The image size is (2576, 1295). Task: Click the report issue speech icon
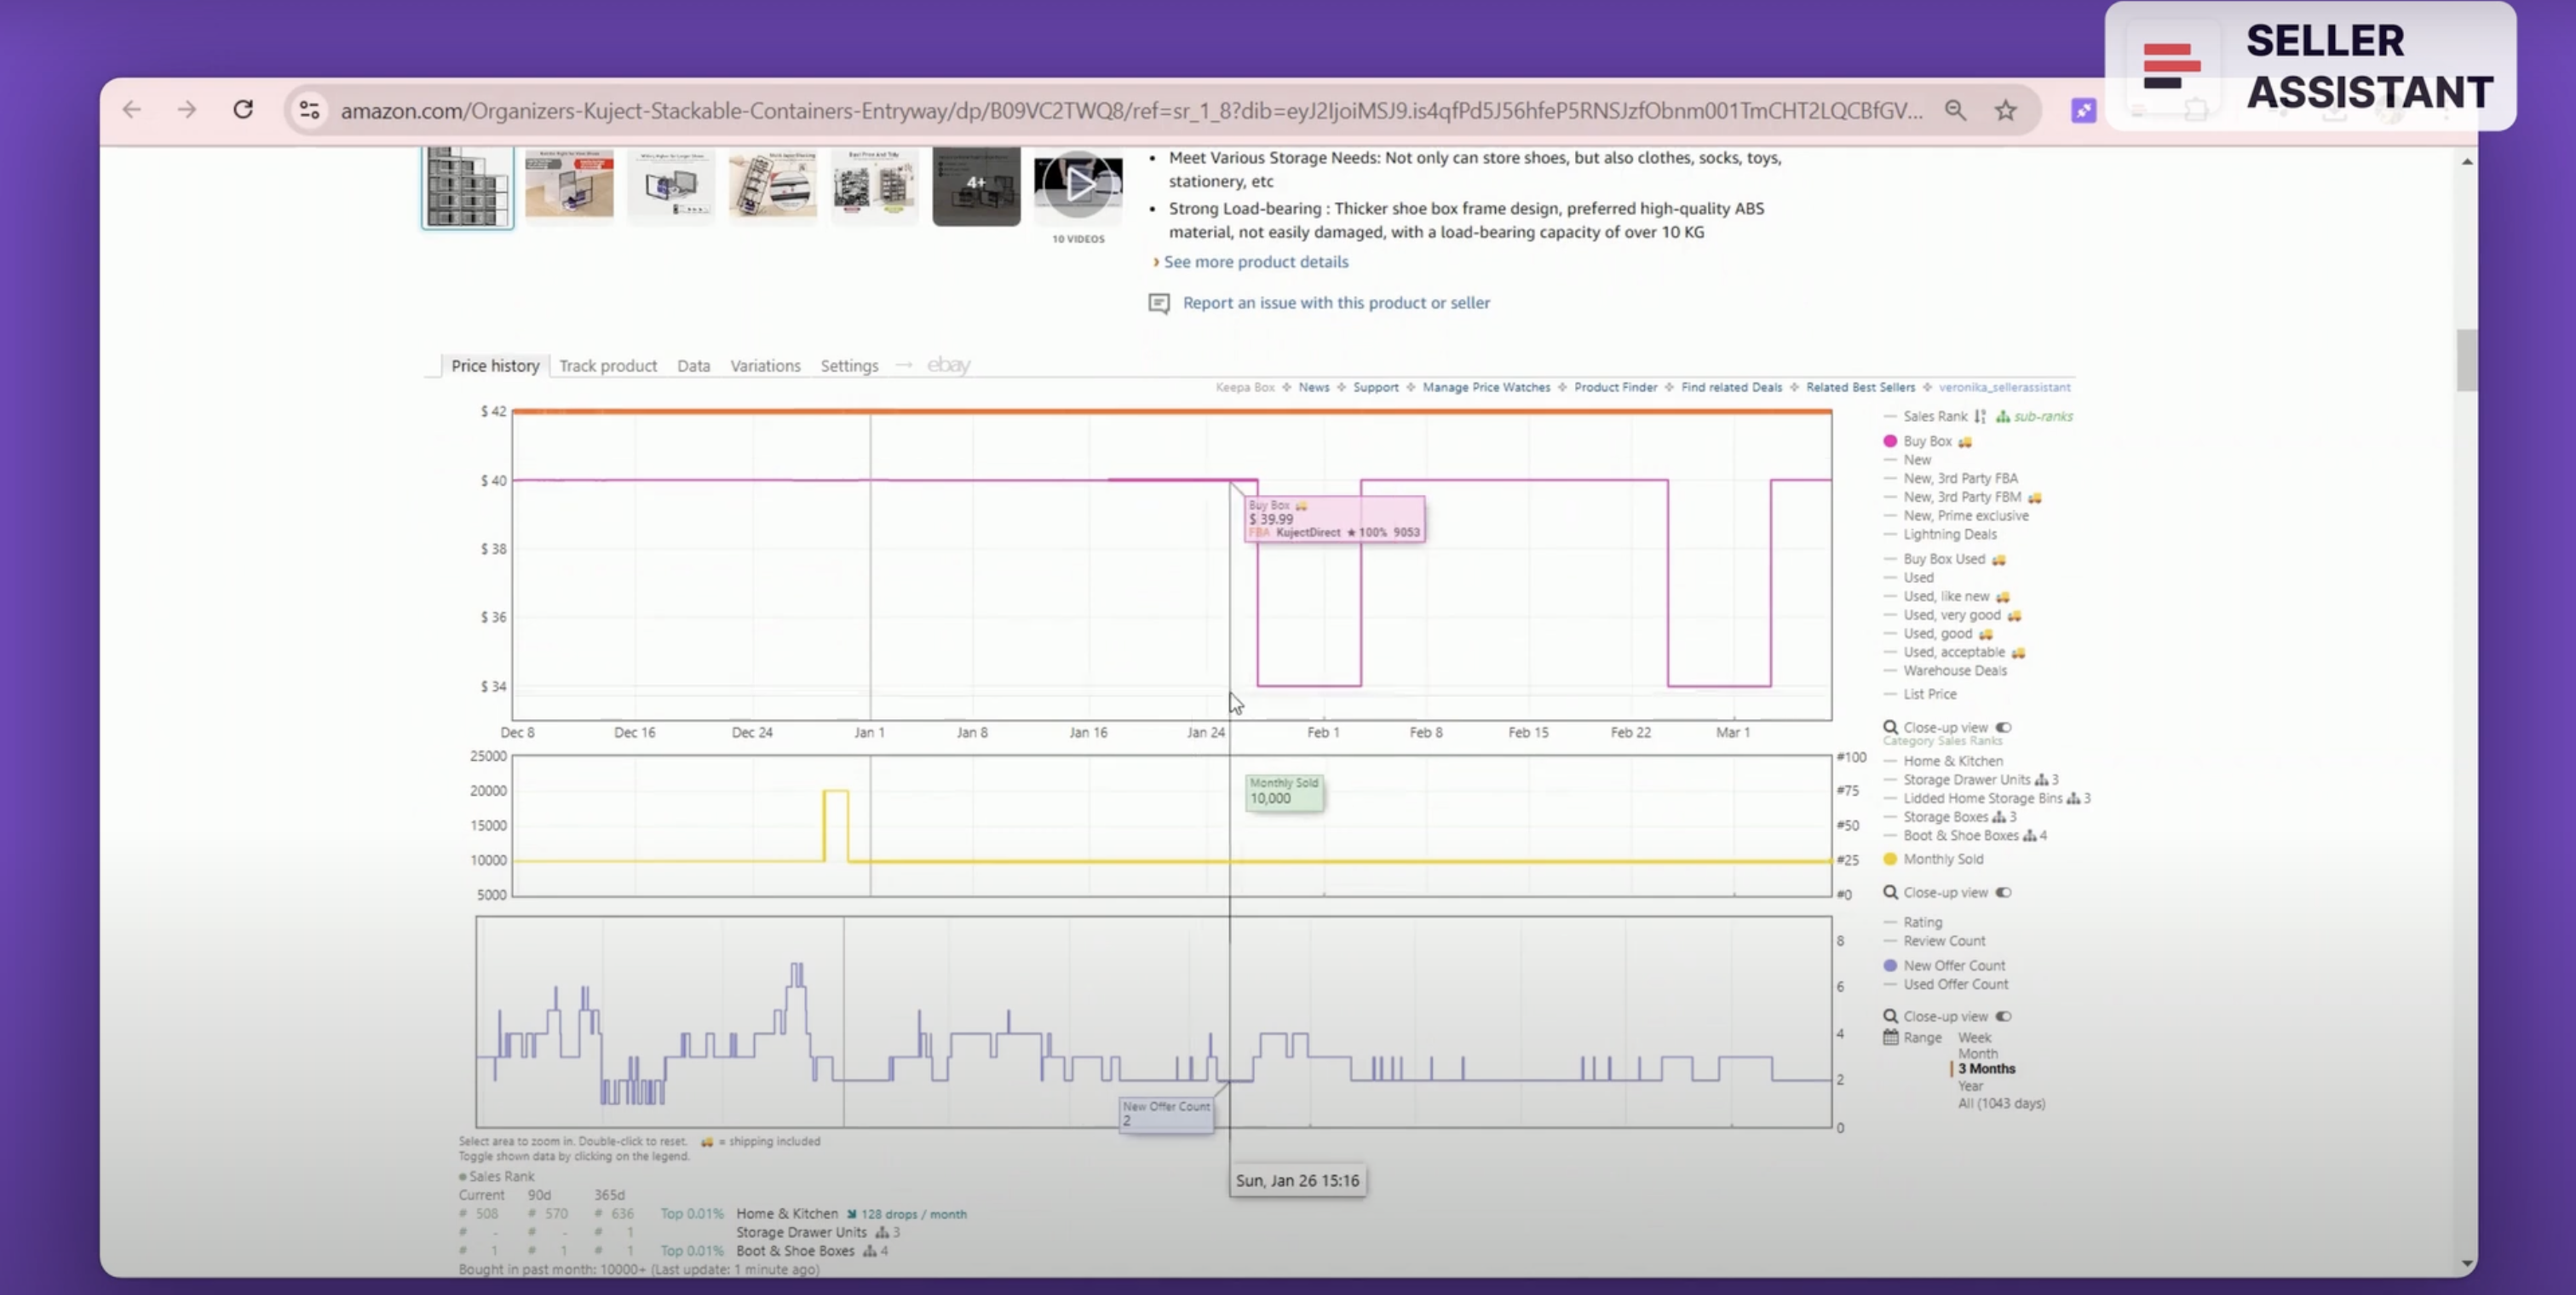(1159, 303)
